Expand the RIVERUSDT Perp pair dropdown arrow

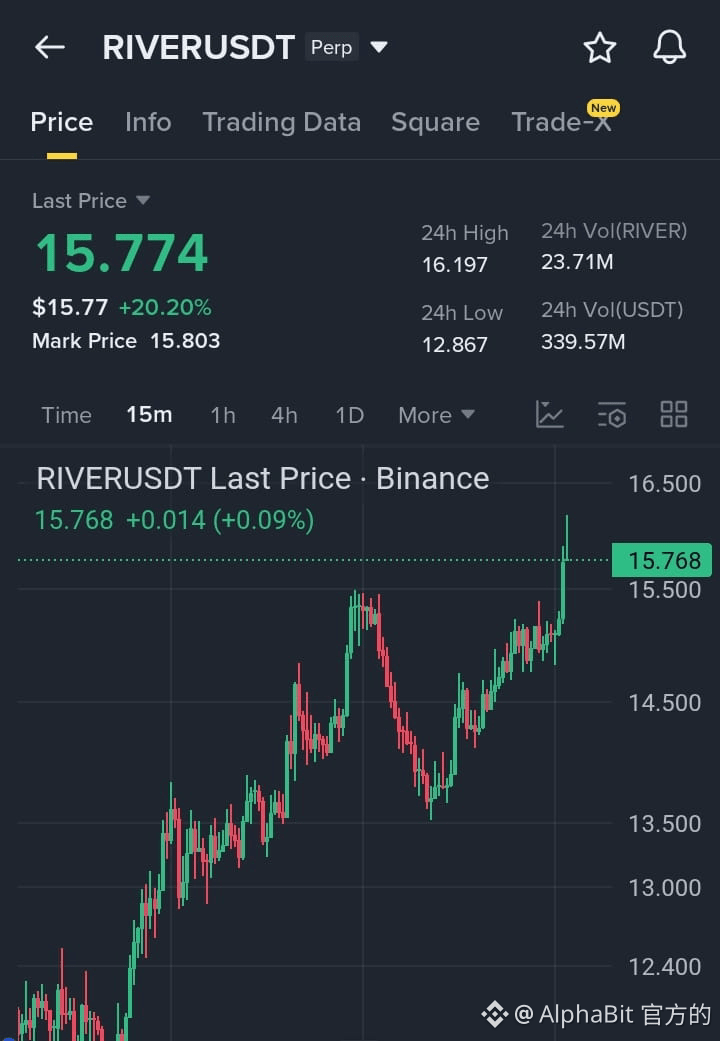pyautogui.click(x=379, y=47)
